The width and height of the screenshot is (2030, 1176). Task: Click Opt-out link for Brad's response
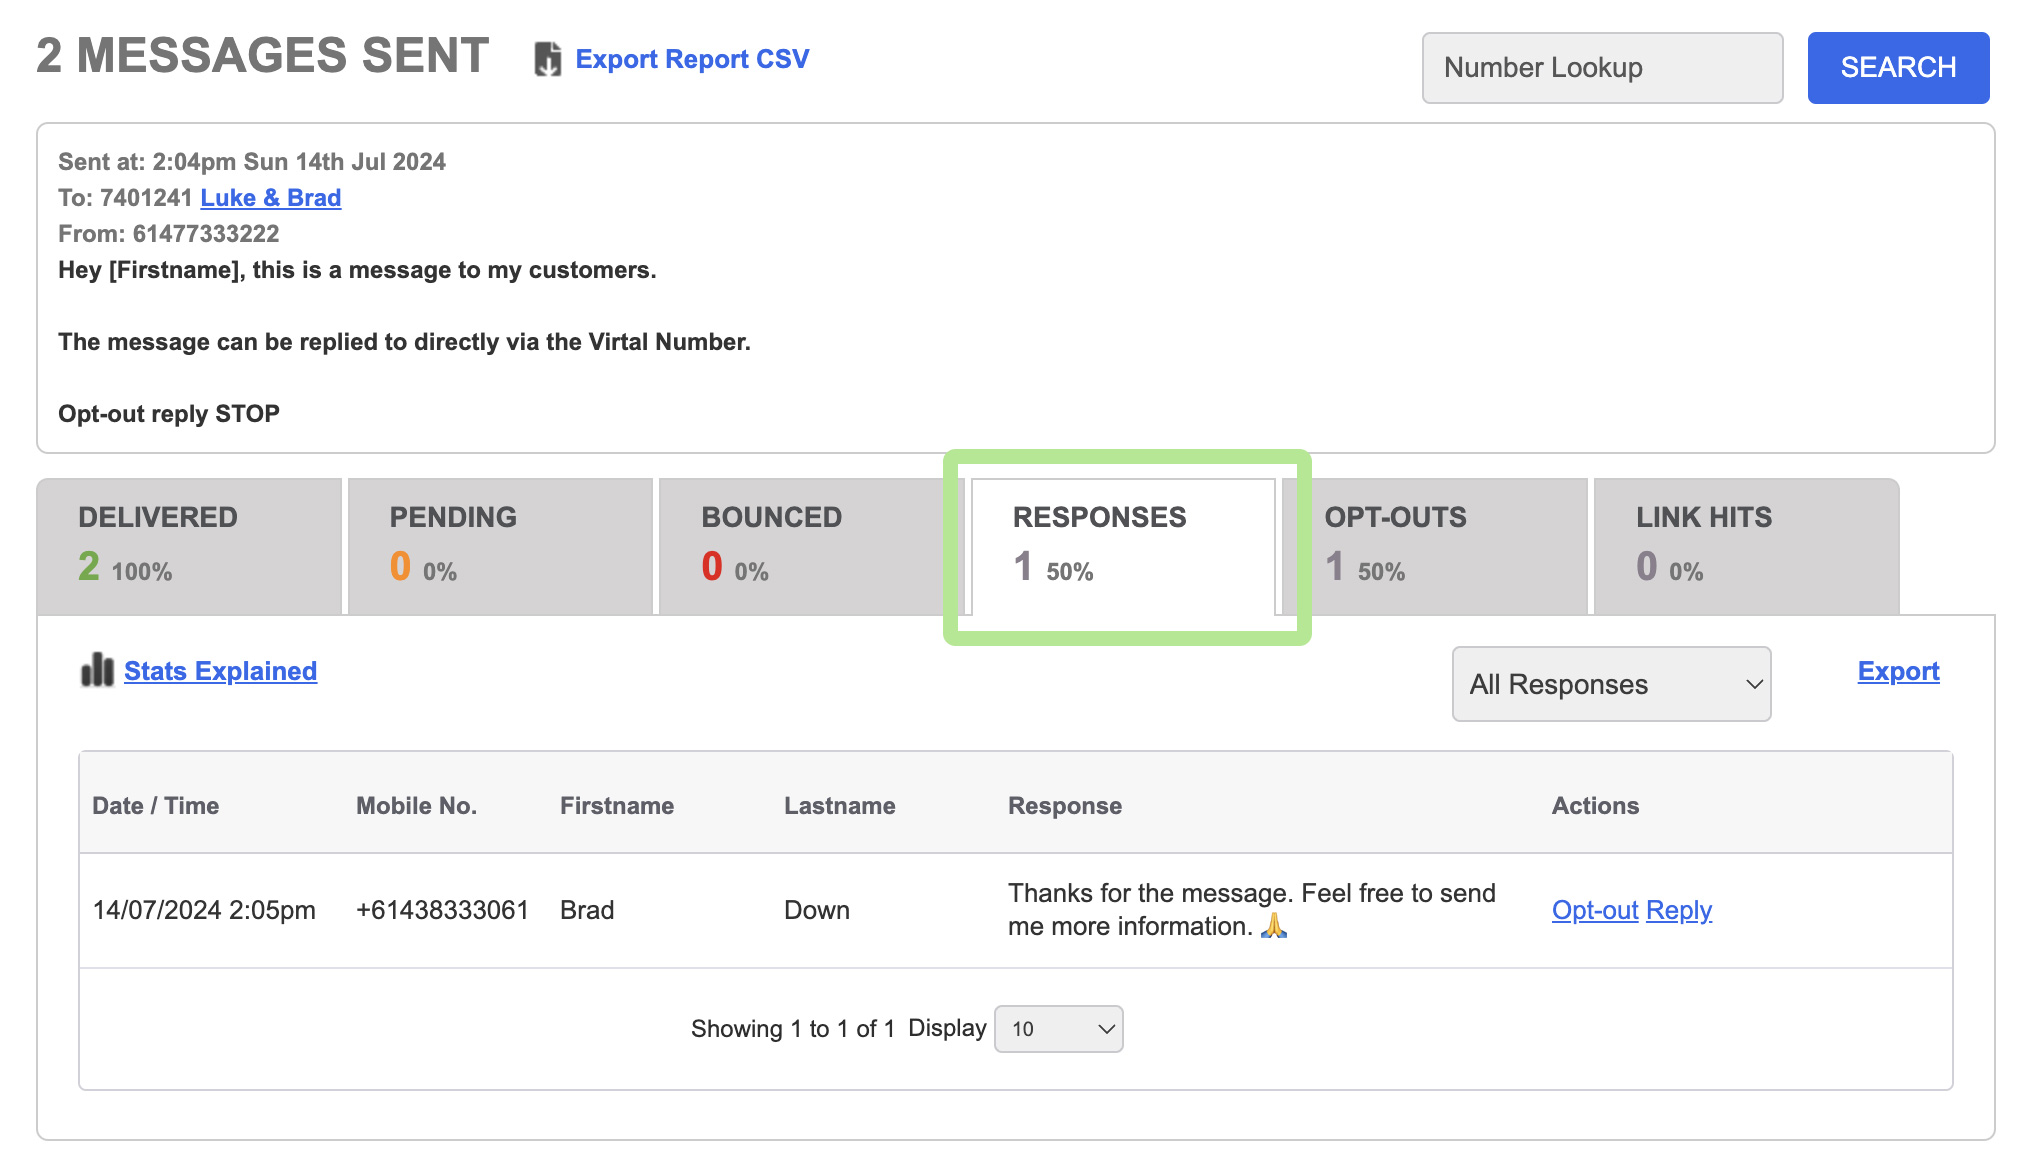[x=1595, y=910]
